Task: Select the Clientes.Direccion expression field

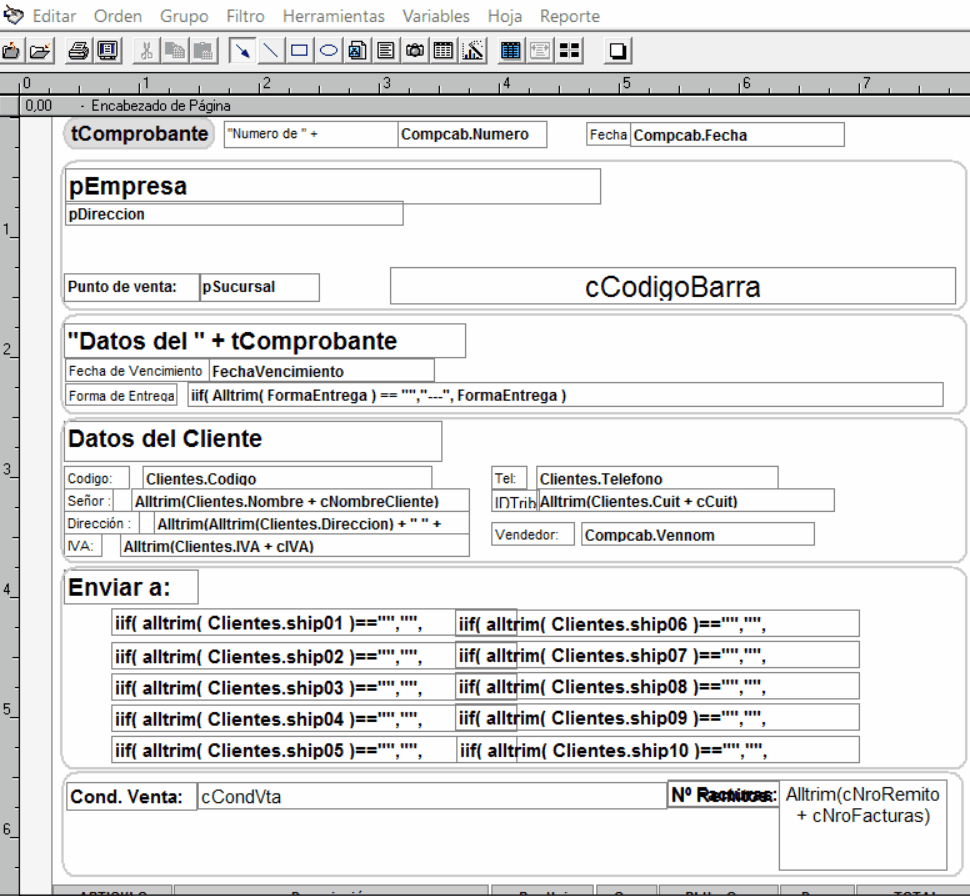Action: (x=311, y=523)
